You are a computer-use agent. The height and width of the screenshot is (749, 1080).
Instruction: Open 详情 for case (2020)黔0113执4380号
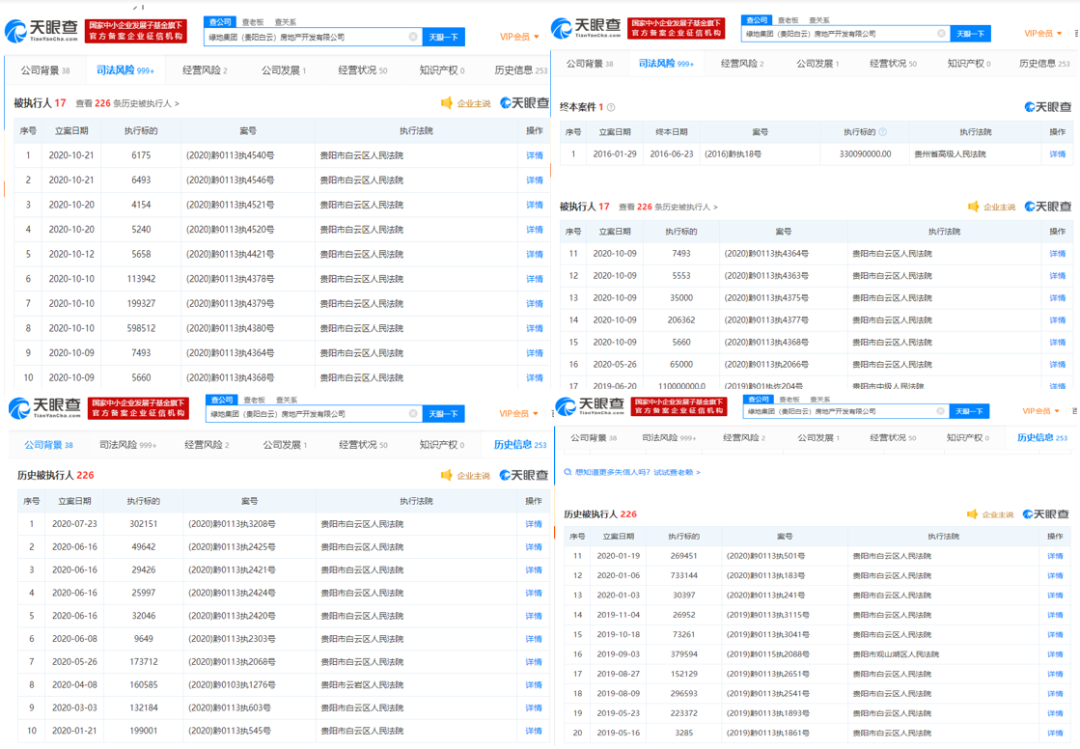pyautogui.click(x=534, y=329)
